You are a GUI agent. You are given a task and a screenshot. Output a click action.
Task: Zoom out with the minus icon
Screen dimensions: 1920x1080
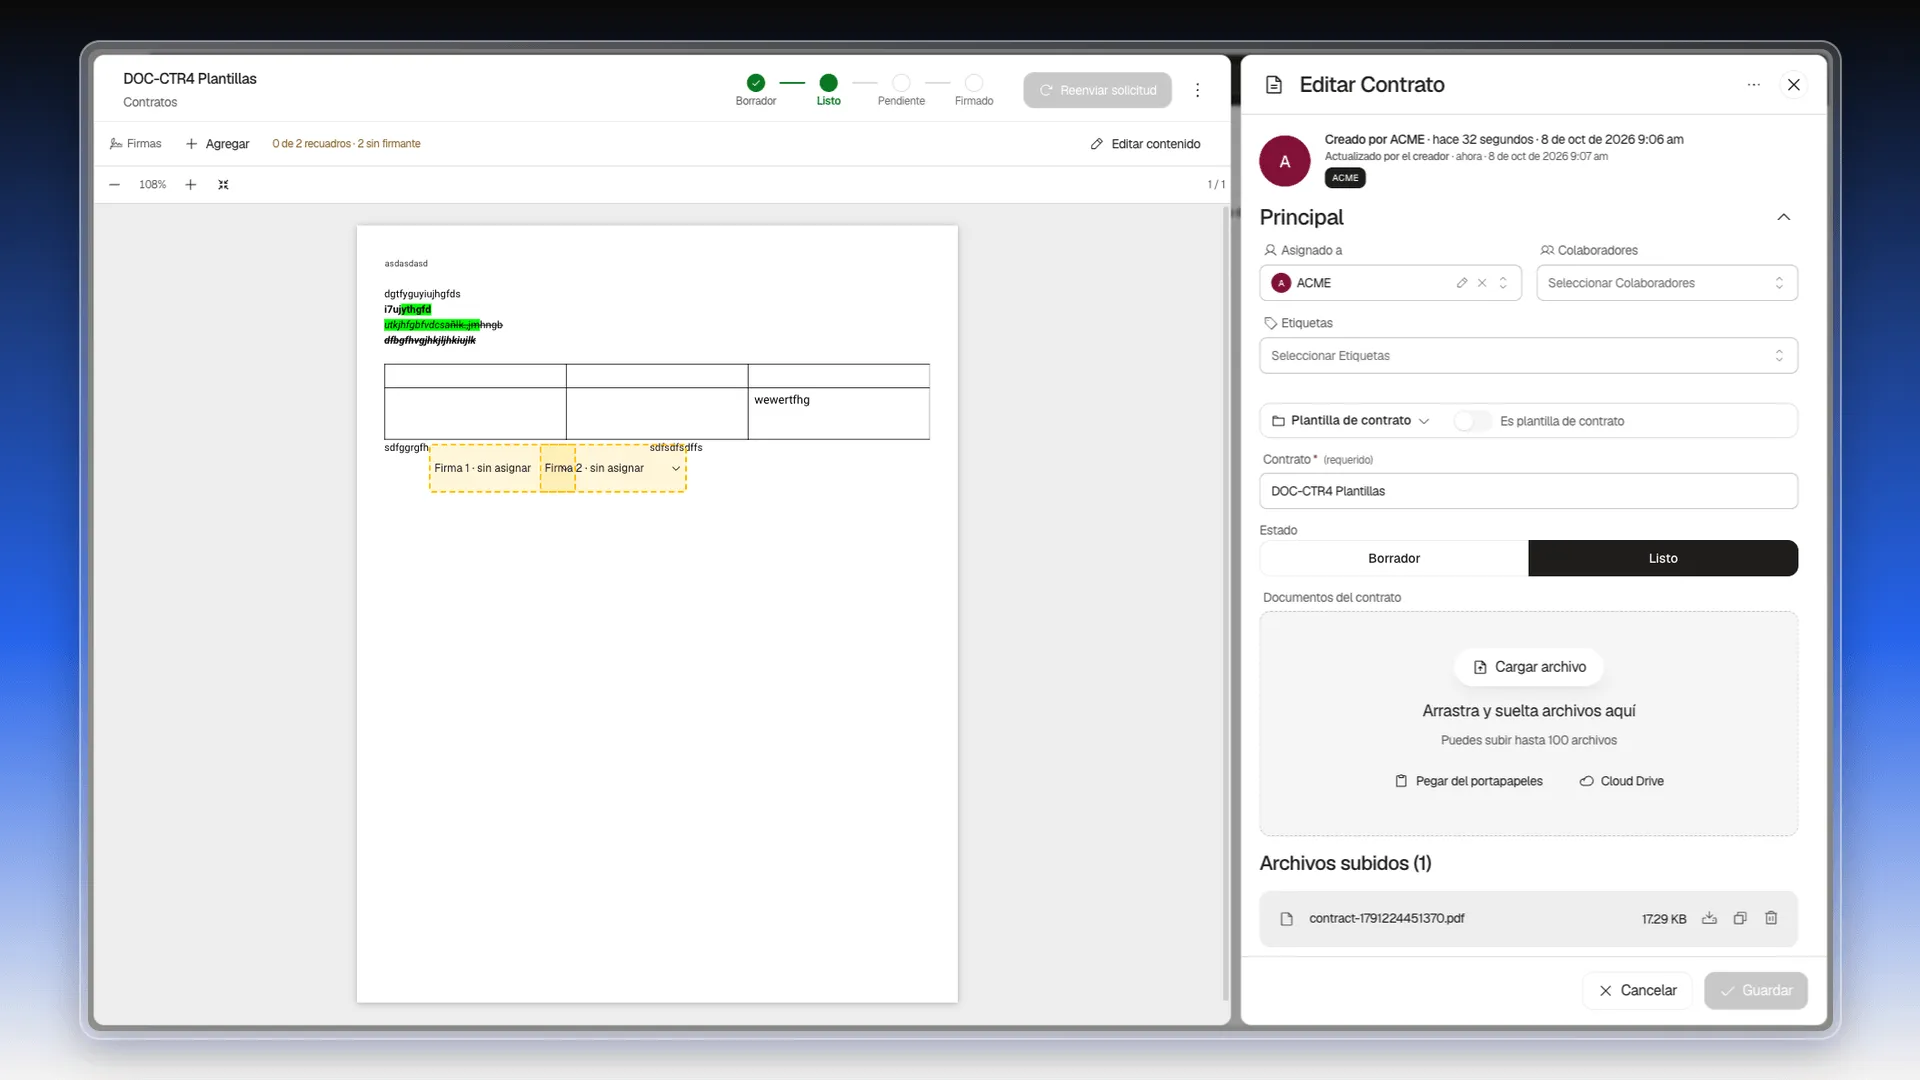point(114,185)
